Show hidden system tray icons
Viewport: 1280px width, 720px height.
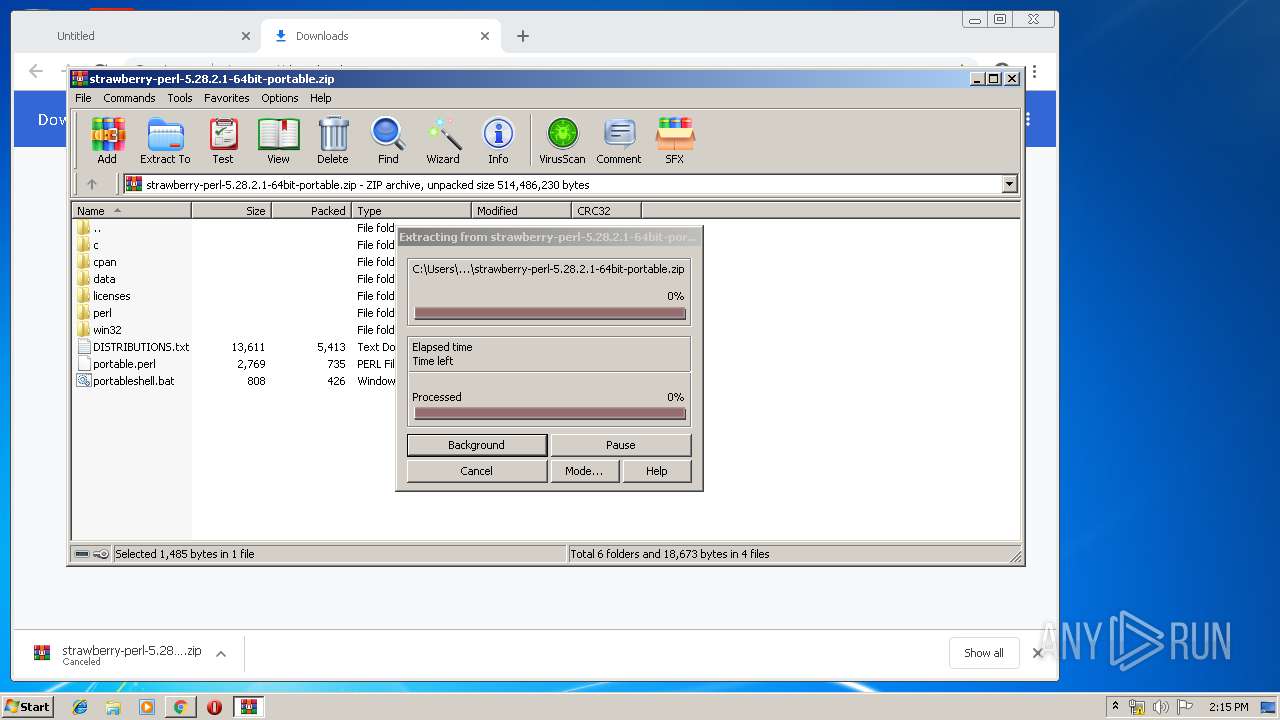1116,707
